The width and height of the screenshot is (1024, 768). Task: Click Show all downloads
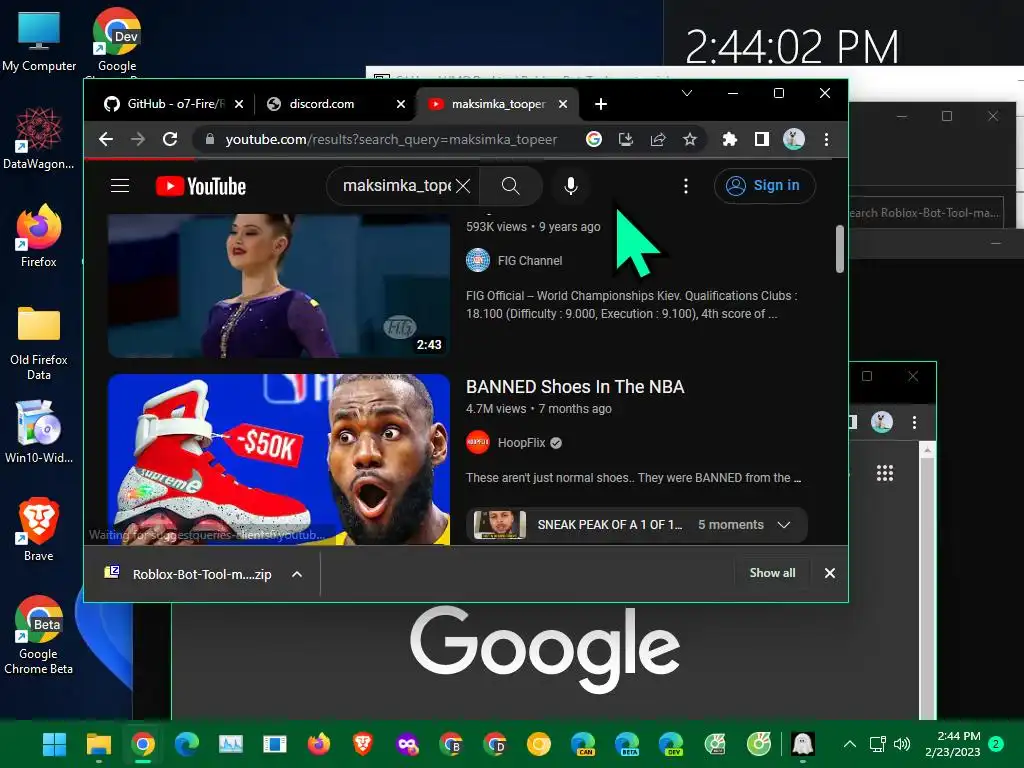coord(773,573)
